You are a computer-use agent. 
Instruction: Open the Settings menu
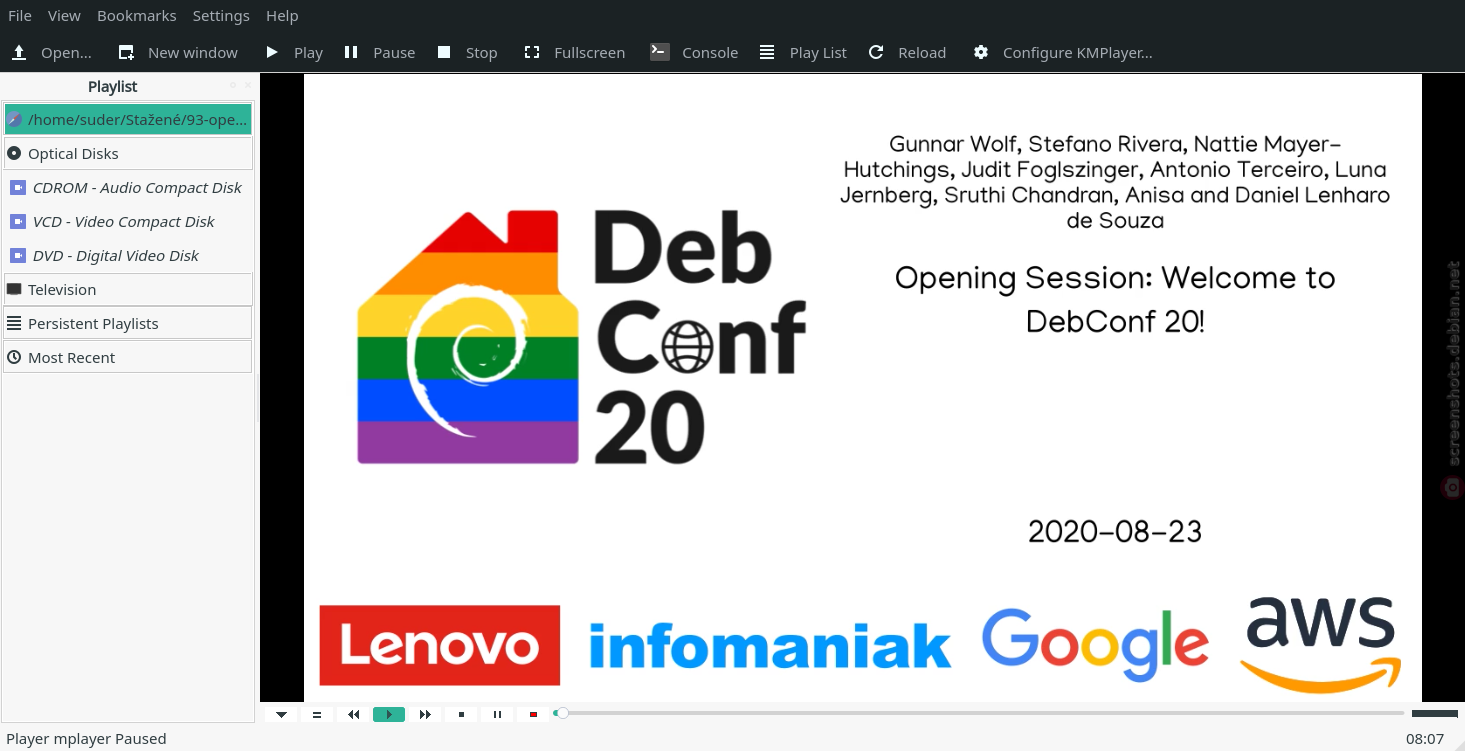click(221, 16)
